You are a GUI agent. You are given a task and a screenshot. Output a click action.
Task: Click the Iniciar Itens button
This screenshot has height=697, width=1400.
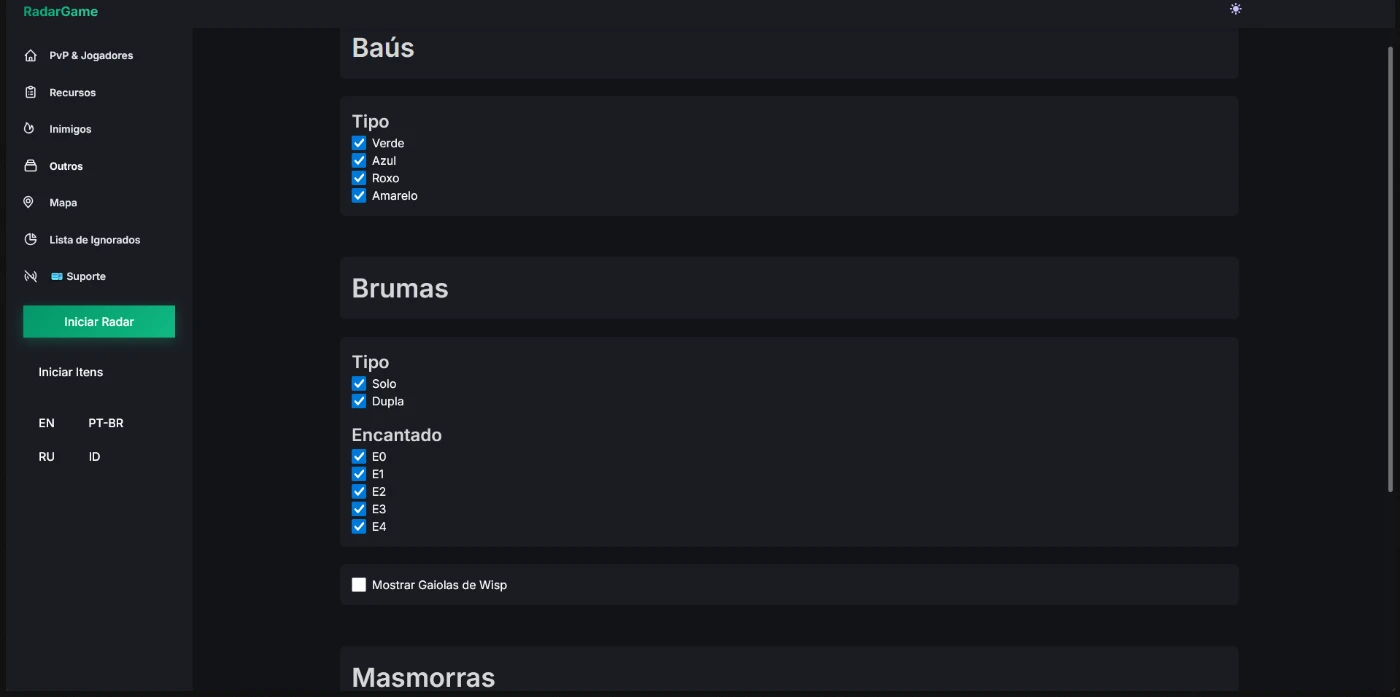coord(71,372)
